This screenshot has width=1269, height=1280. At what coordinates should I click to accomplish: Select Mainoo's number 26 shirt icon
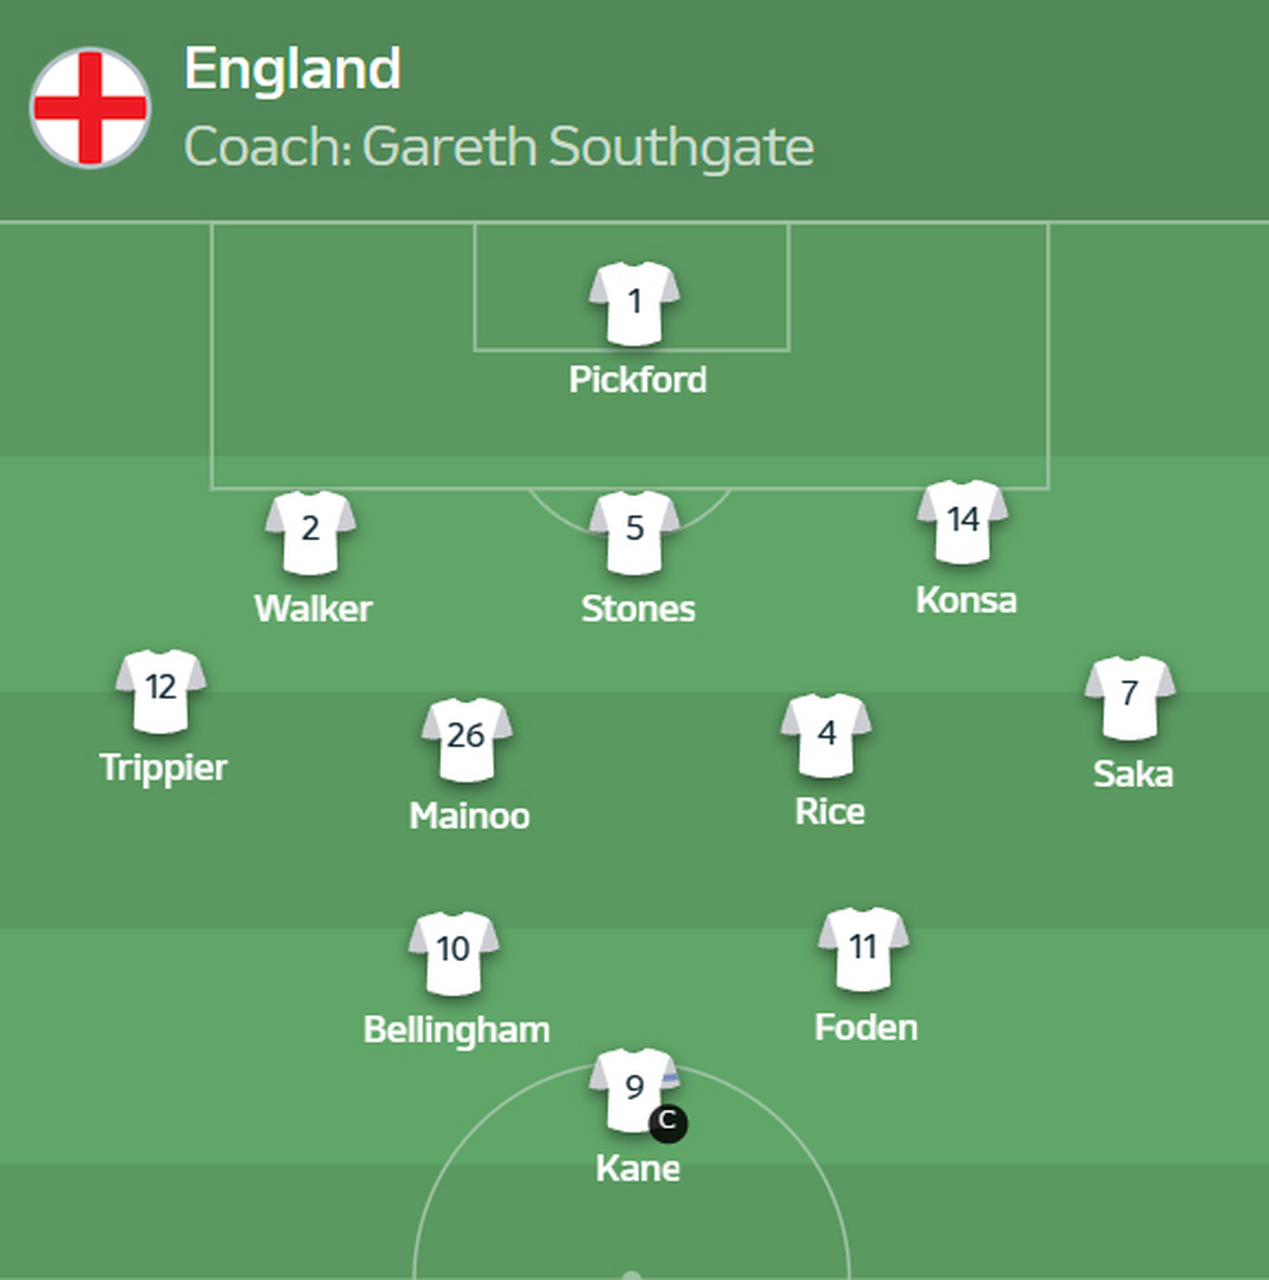pyautogui.click(x=467, y=739)
